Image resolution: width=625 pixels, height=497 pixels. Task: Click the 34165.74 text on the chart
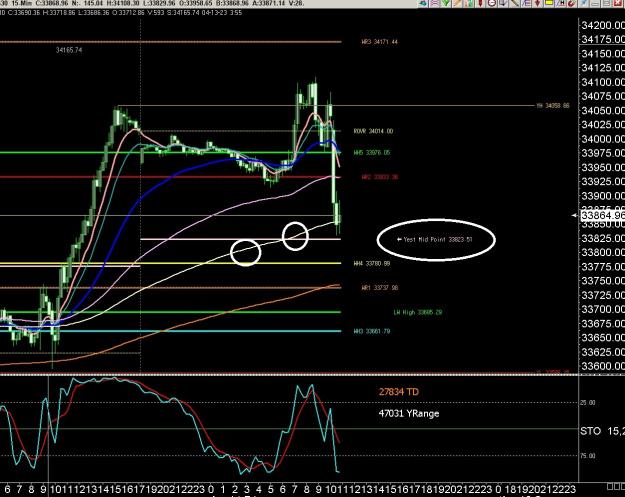pyautogui.click(x=69, y=50)
